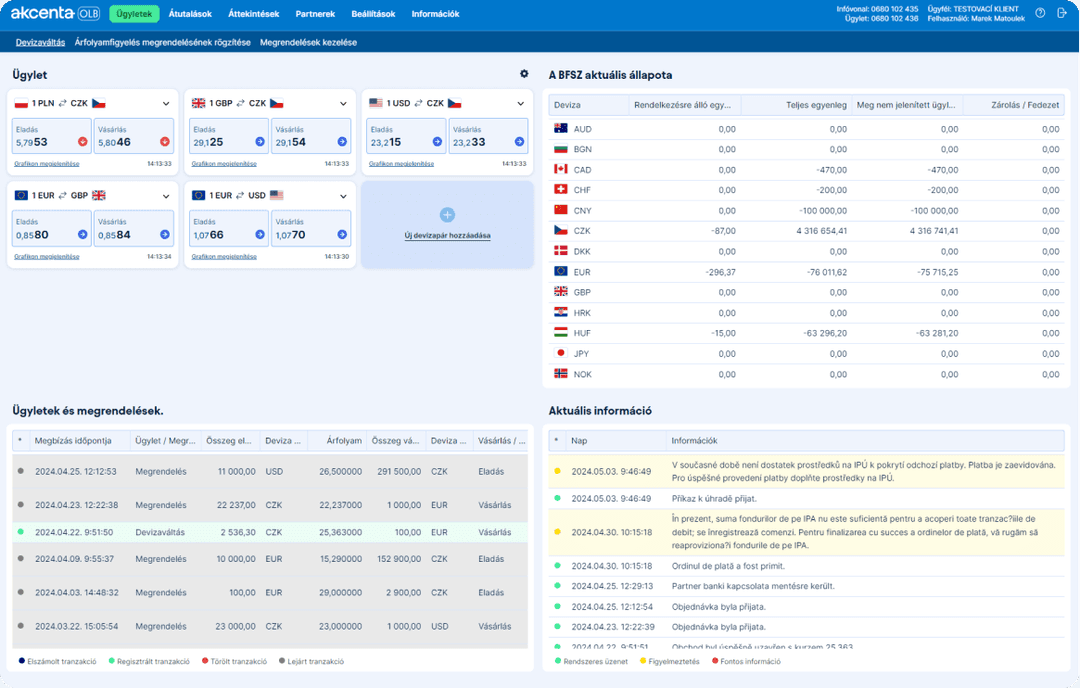Log out using the logout icon
The width and height of the screenshot is (1080, 688).
[x=1062, y=13]
